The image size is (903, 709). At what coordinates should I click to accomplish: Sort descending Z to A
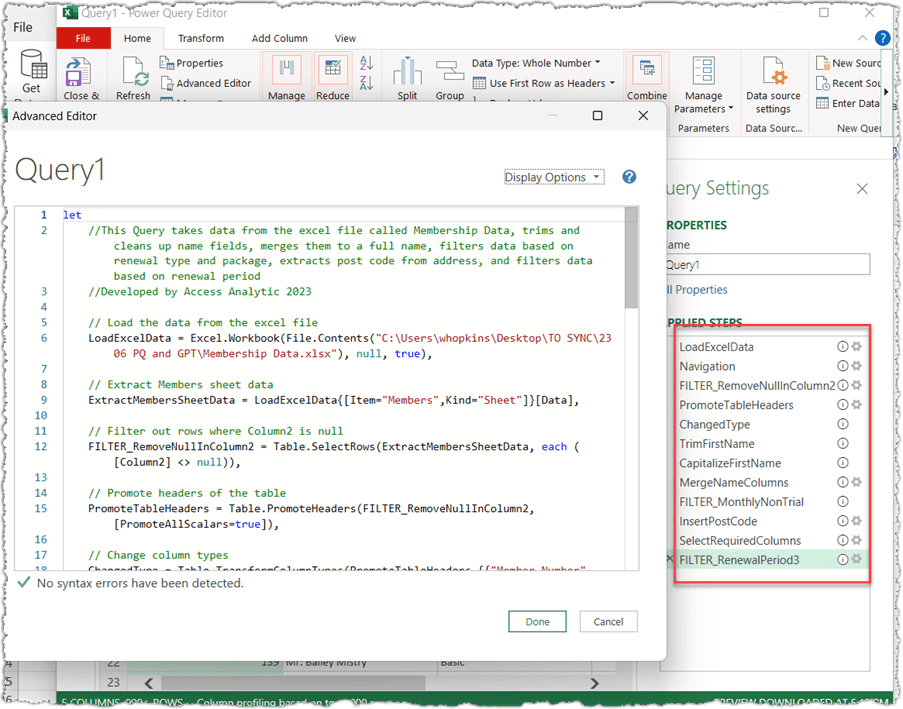point(366,82)
